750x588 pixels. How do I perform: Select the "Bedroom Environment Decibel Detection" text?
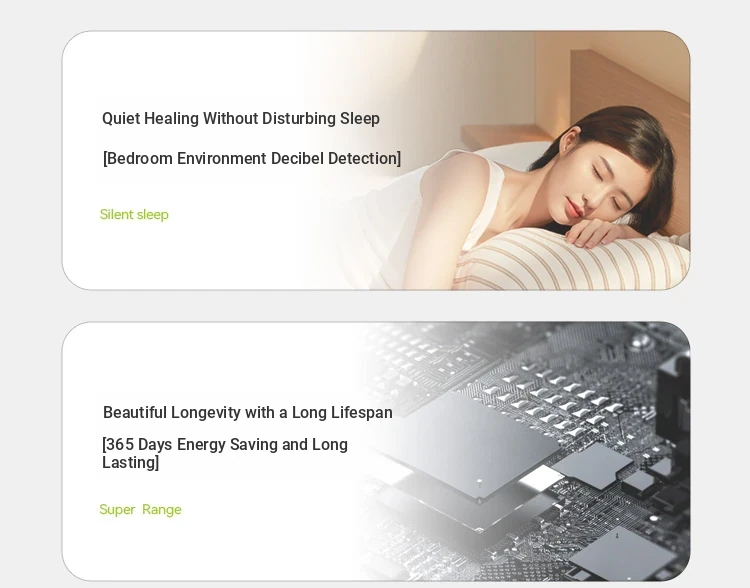(x=252, y=158)
